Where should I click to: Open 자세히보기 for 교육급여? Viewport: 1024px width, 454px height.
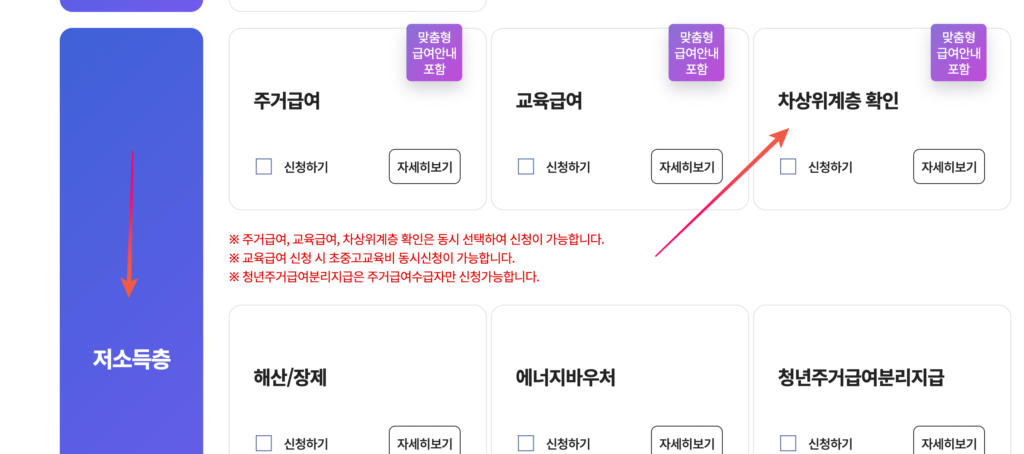(x=686, y=167)
